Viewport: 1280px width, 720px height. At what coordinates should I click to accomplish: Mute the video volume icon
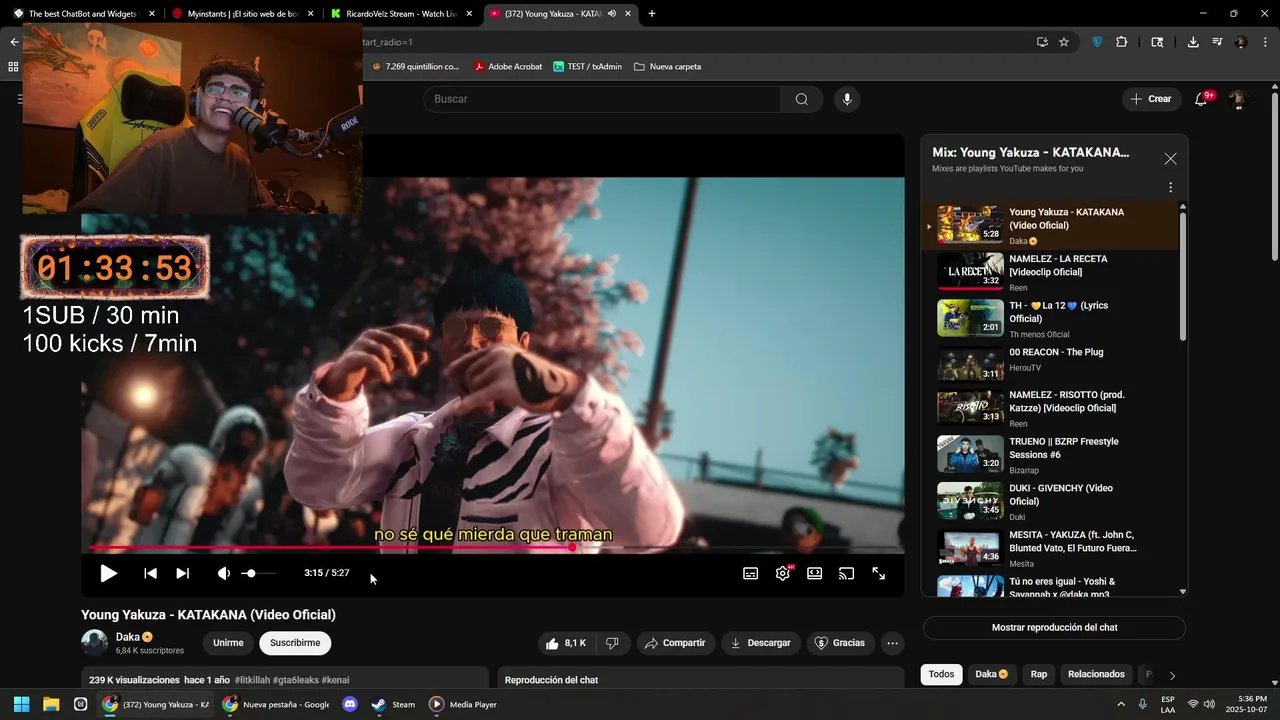tap(224, 573)
